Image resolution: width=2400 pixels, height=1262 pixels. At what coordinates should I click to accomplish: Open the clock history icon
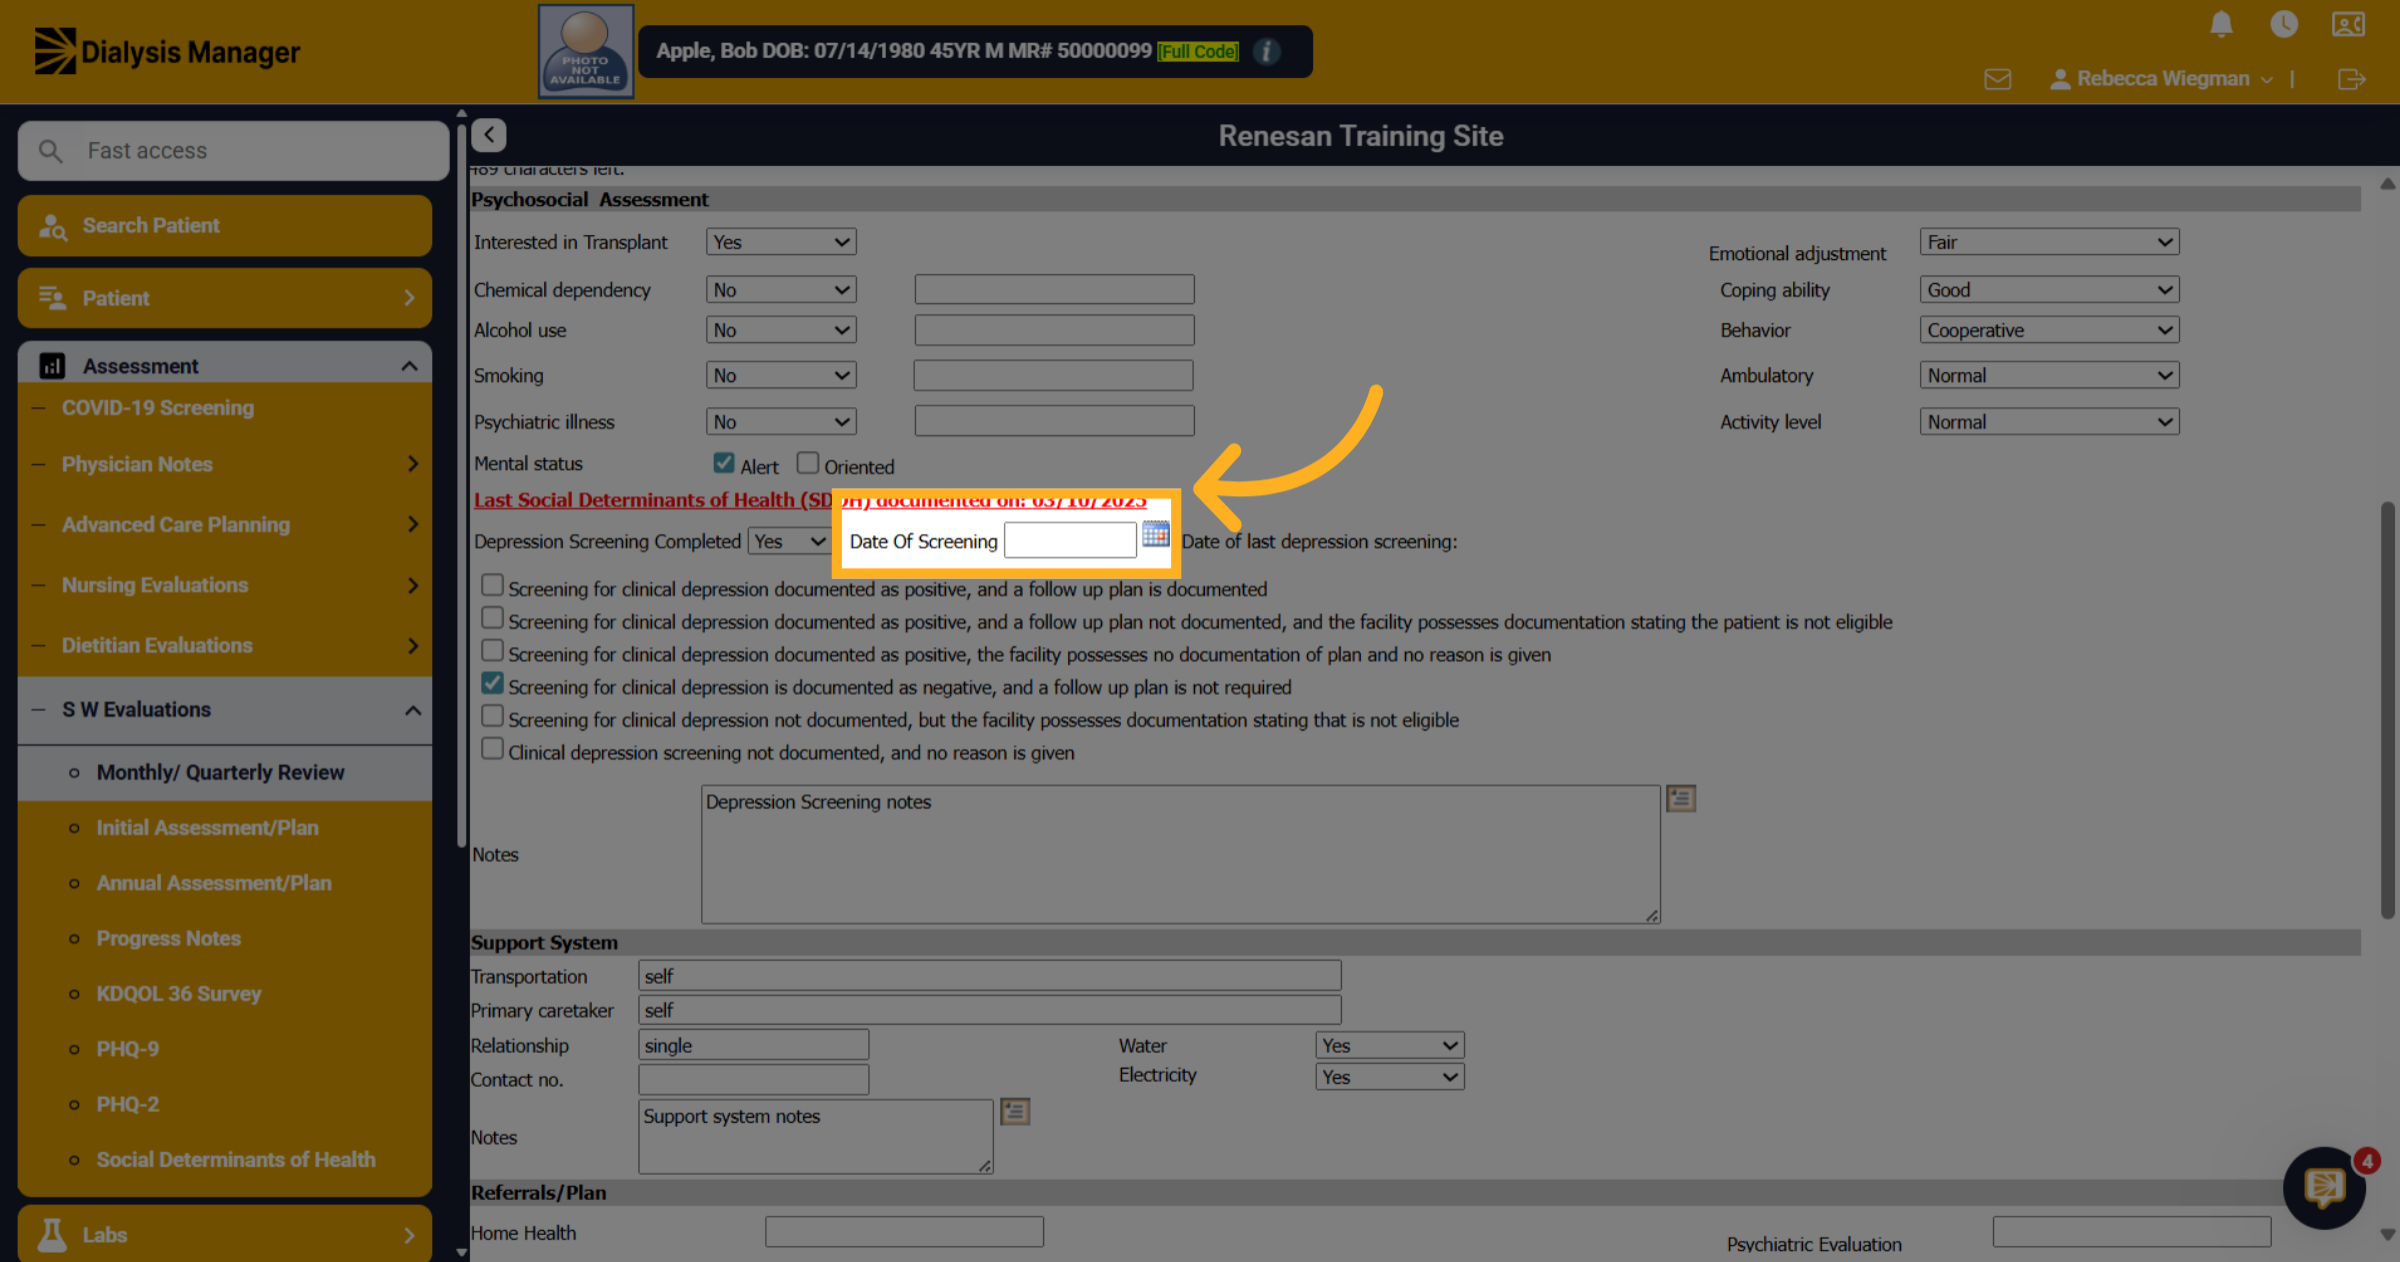pyautogui.click(x=2284, y=24)
